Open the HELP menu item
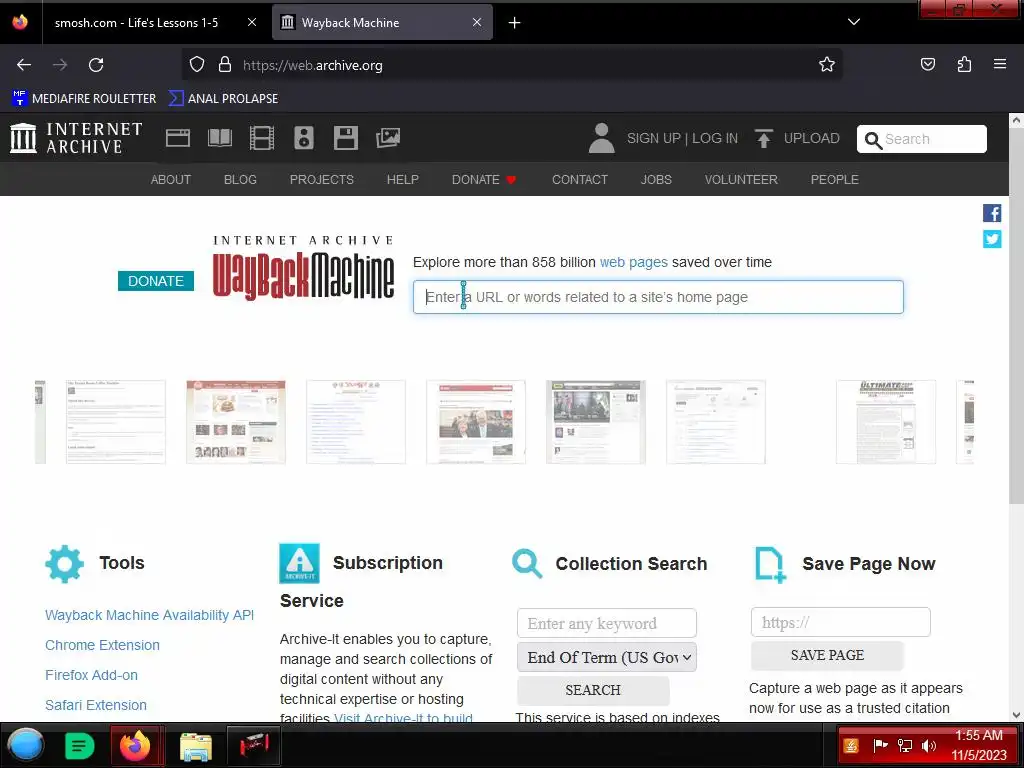 (402, 180)
